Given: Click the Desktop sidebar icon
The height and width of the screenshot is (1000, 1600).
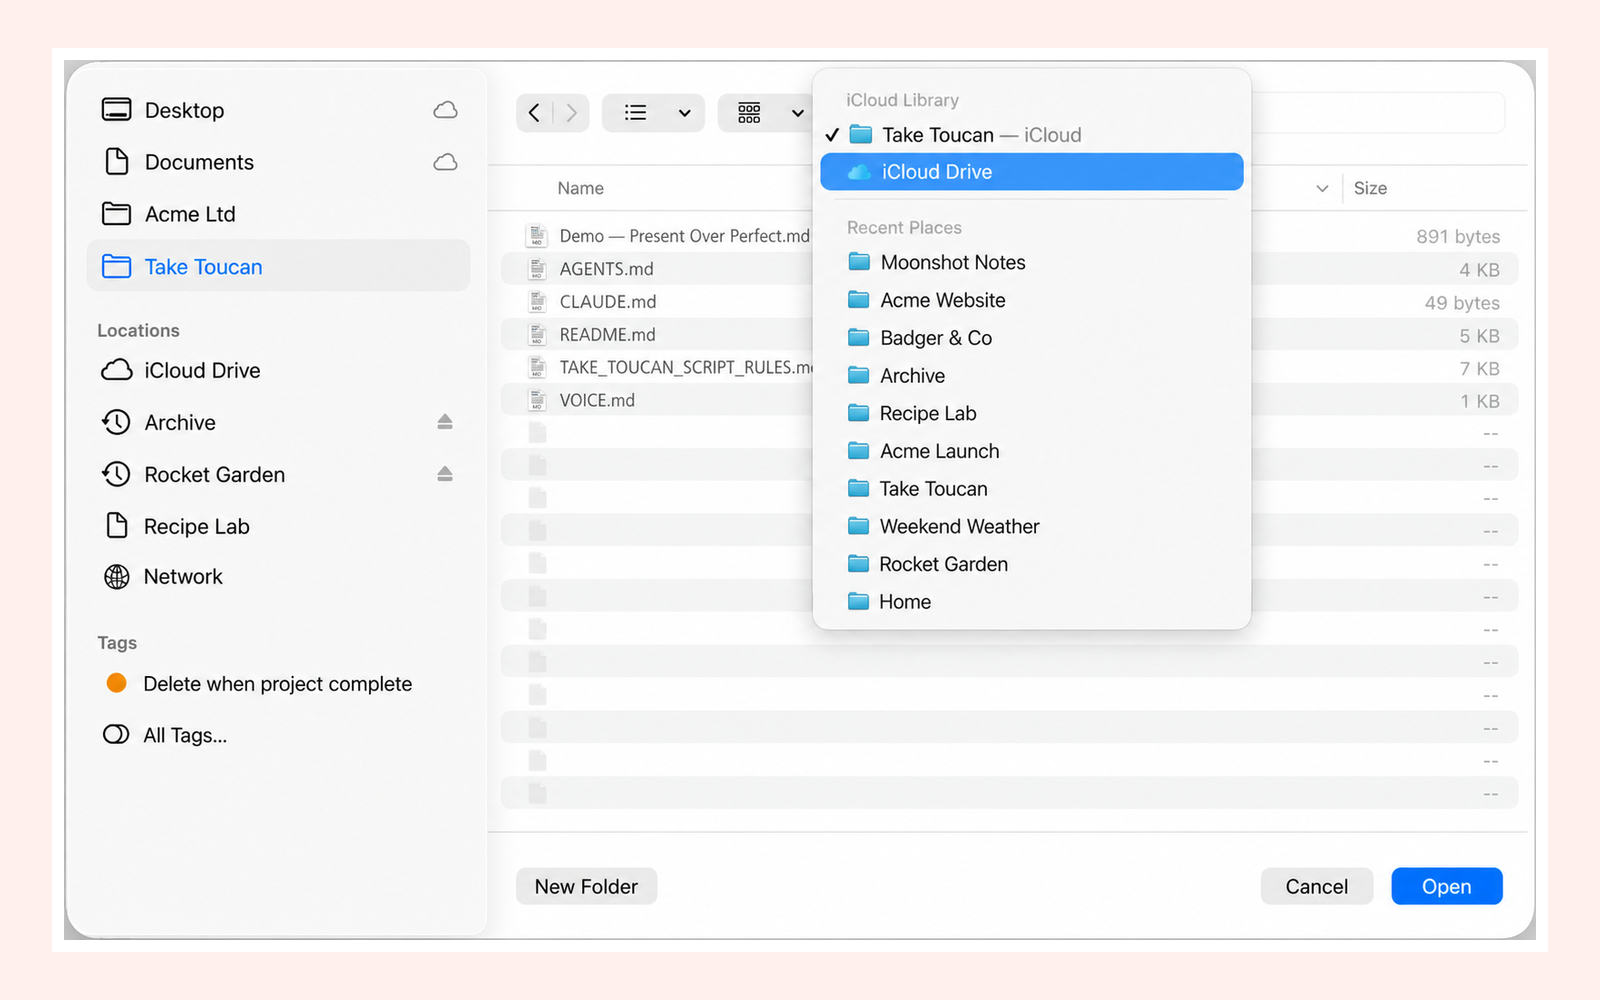Looking at the screenshot, I should (x=117, y=110).
